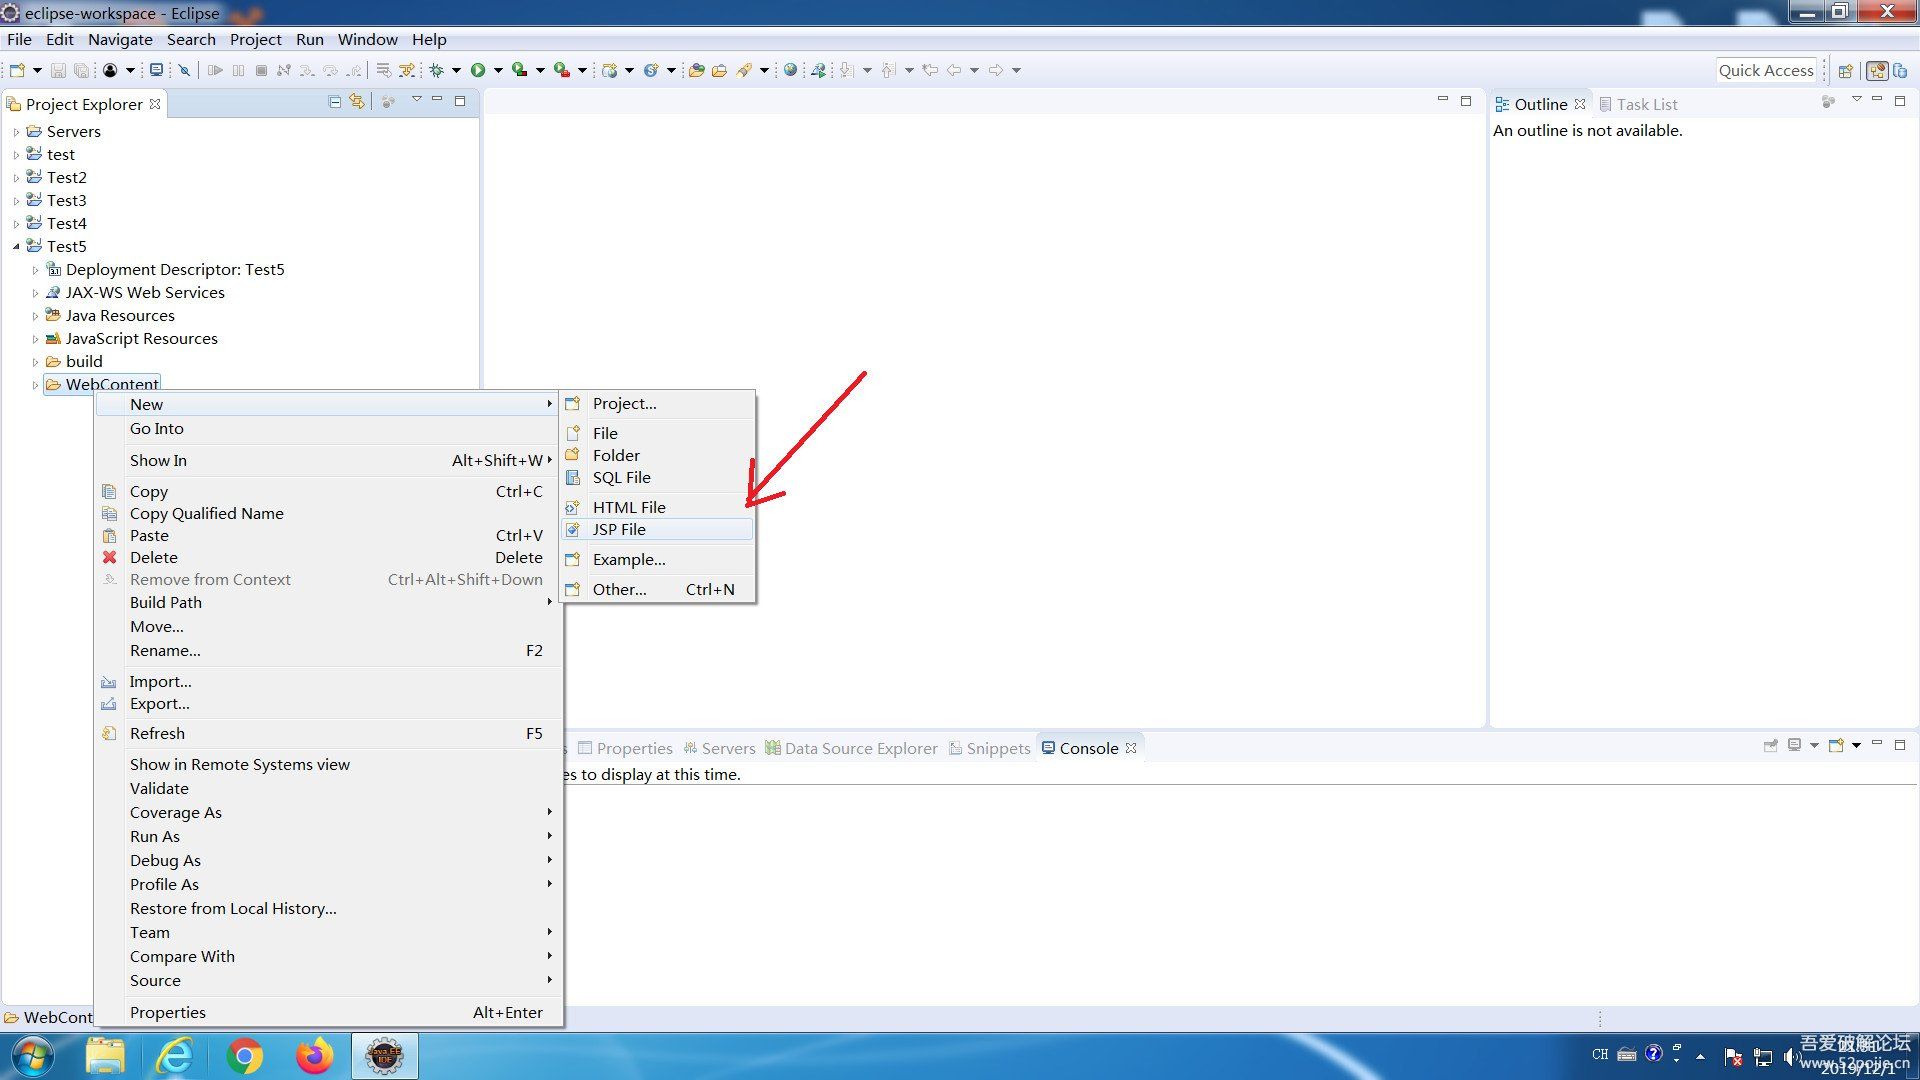Viewport: 1920px width, 1080px height.
Task: Click the Open Console icon
Action: pos(1836,746)
